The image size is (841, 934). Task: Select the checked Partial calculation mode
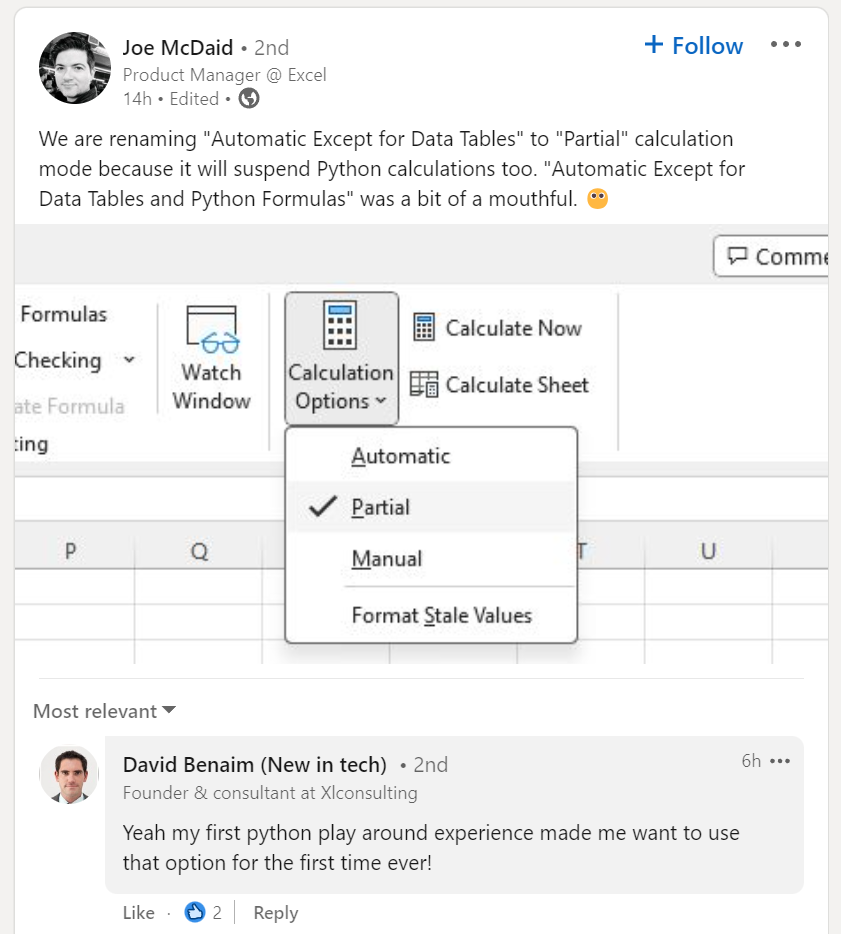pyautogui.click(x=380, y=508)
